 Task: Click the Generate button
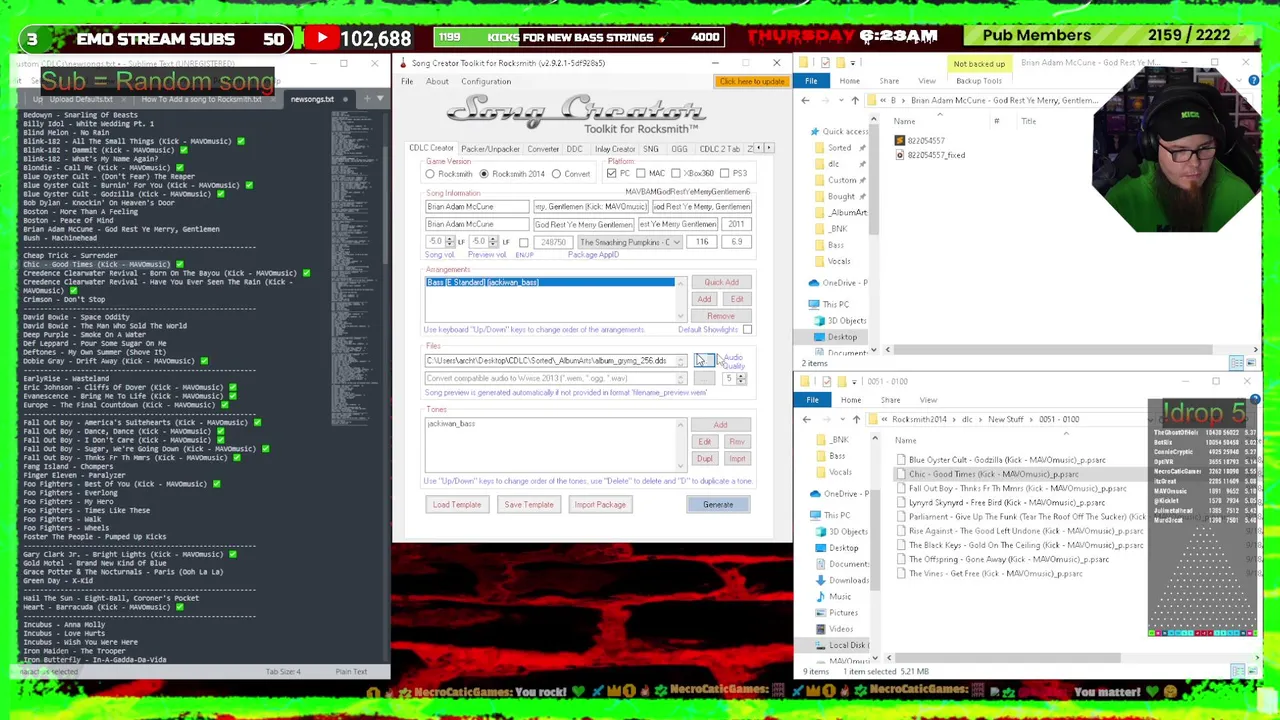tap(718, 505)
